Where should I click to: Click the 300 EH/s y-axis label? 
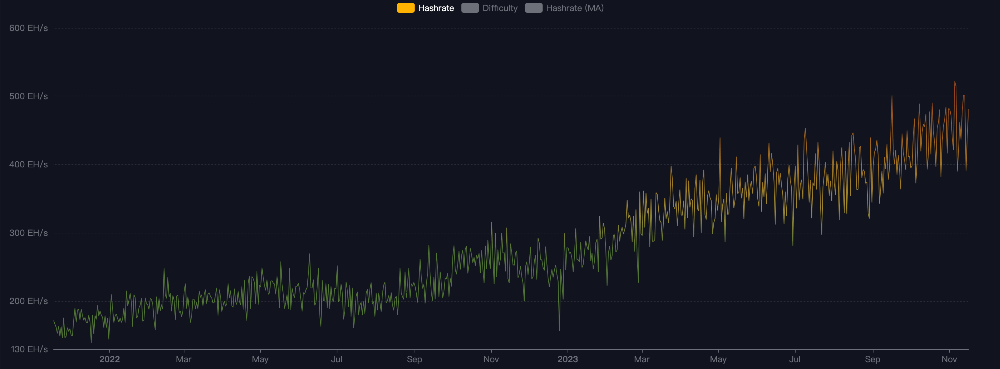pos(29,233)
